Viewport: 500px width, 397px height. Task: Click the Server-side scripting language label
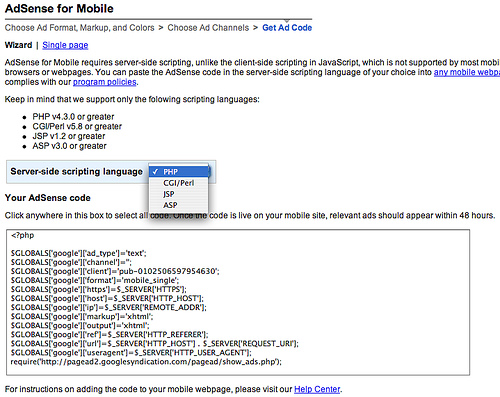(77, 172)
